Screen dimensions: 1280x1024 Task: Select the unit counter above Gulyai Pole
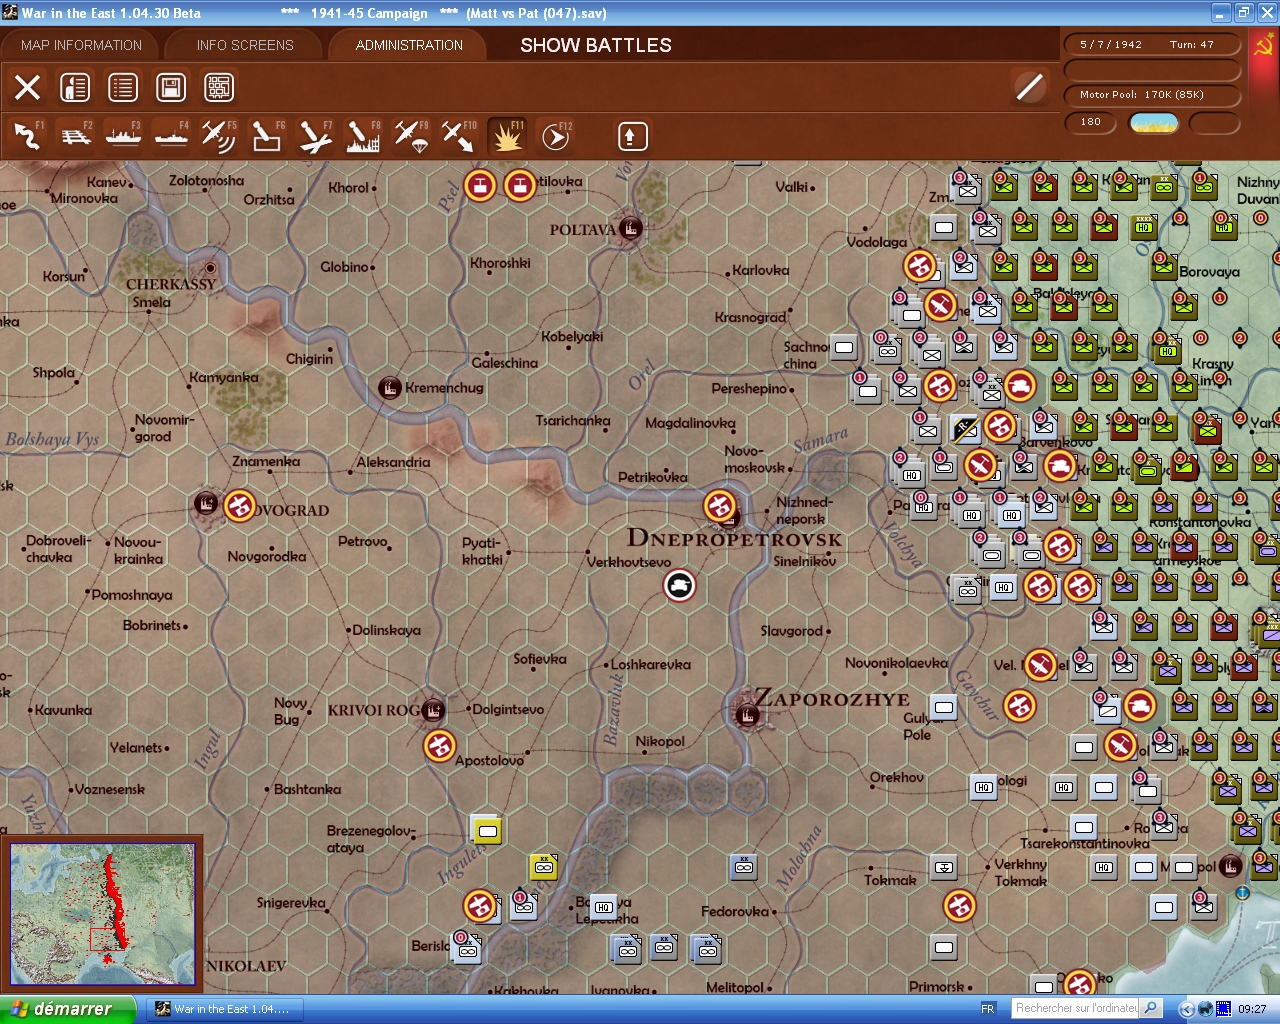pyautogui.click(x=944, y=707)
